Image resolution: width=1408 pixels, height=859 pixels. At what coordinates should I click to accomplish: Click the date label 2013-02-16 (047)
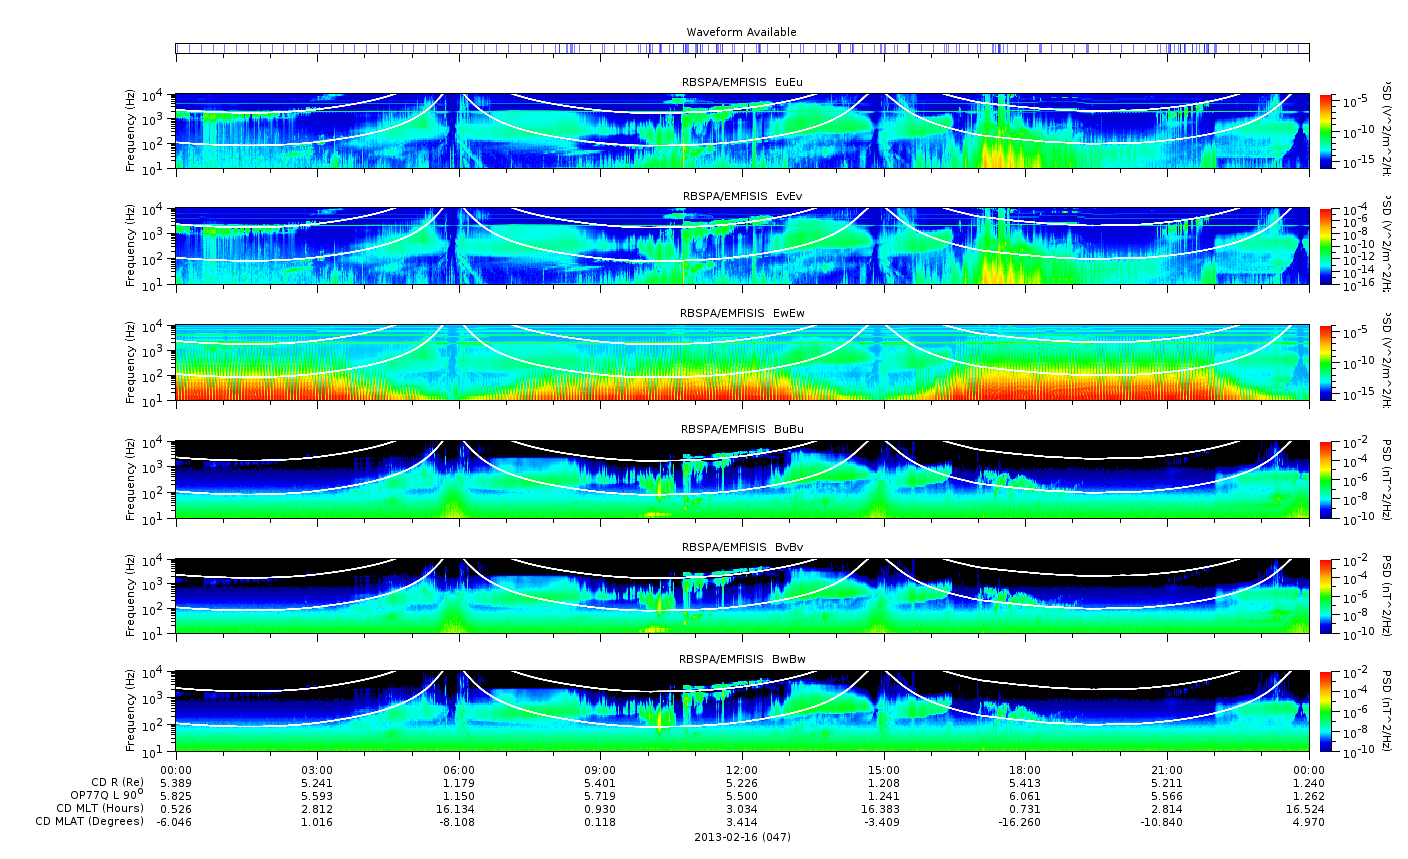click(742, 837)
